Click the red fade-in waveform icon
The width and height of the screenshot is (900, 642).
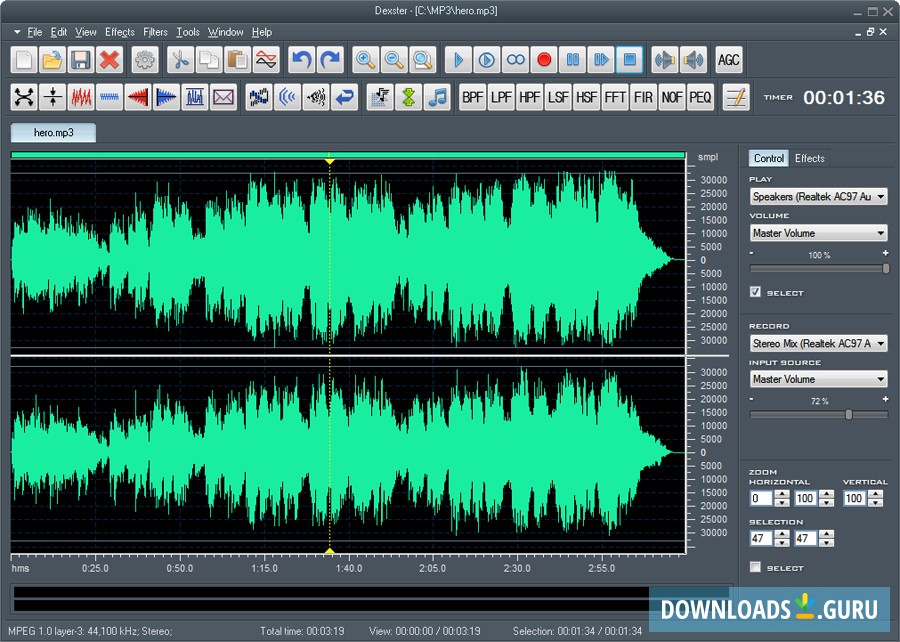pos(138,97)
